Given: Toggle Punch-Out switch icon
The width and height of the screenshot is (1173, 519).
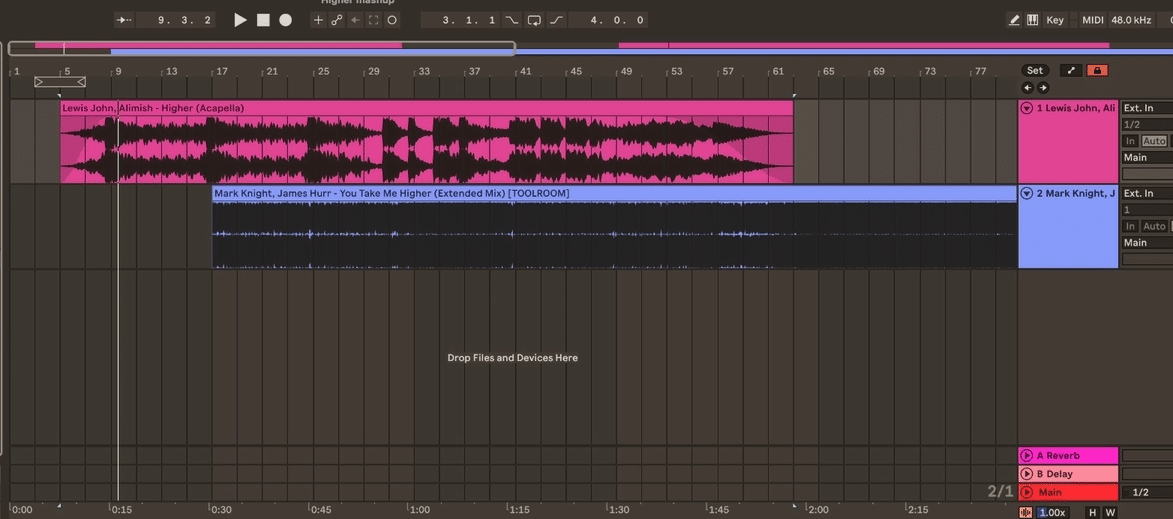Looking at the screenshot, I should pos(556,20).
